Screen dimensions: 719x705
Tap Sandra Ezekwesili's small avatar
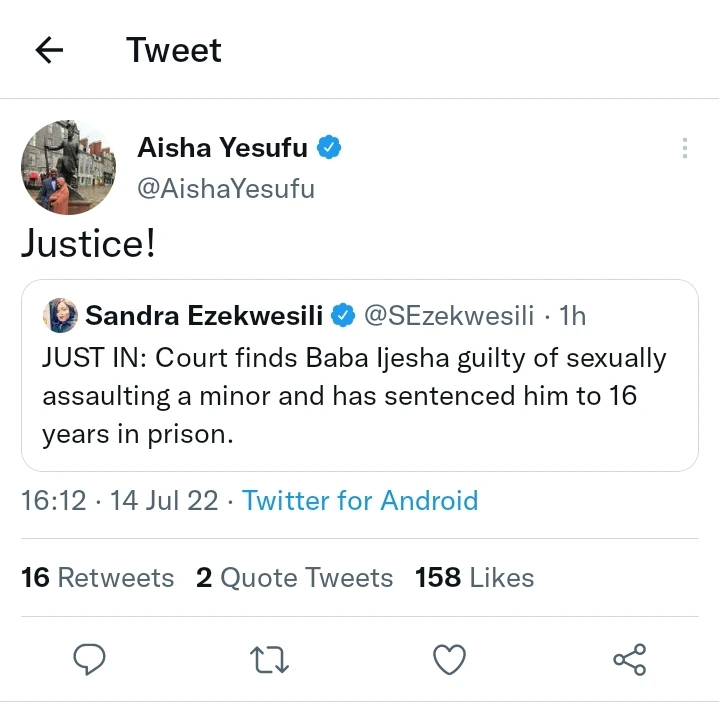coord(60,316)
